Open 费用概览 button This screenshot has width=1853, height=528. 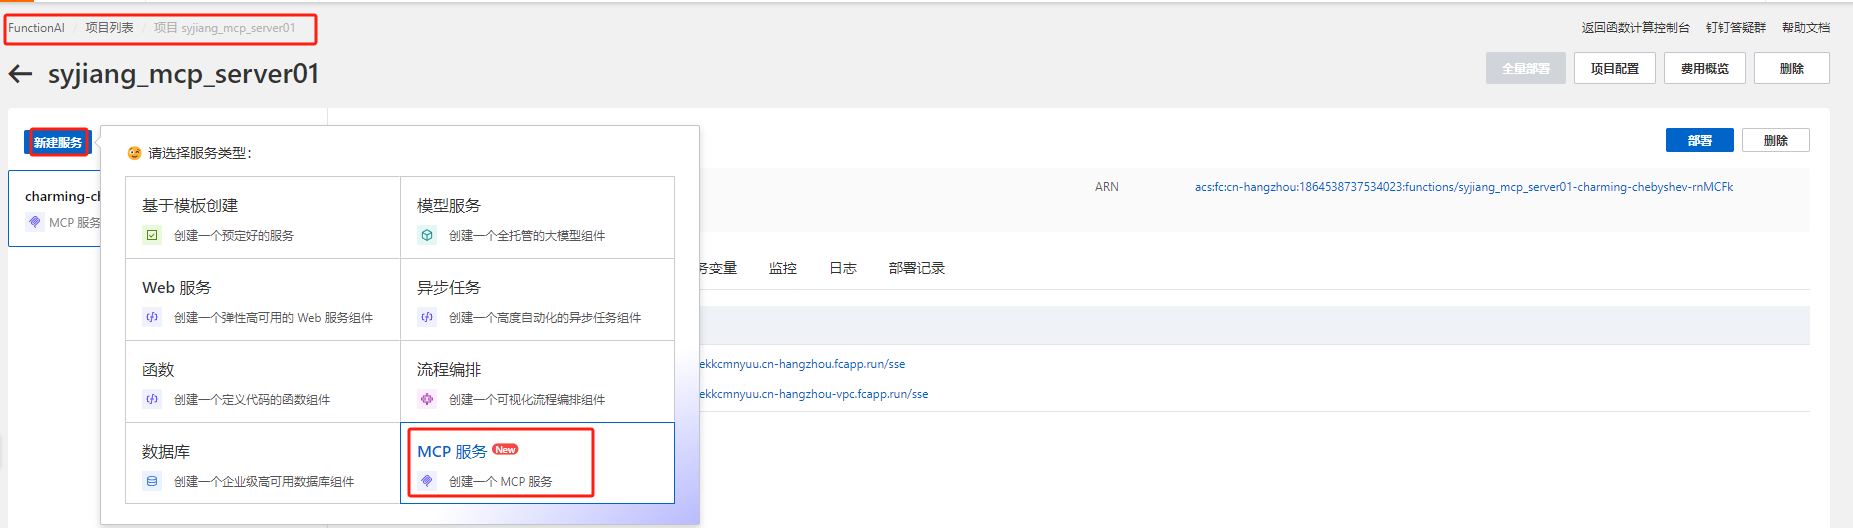tap(1705, 68)
